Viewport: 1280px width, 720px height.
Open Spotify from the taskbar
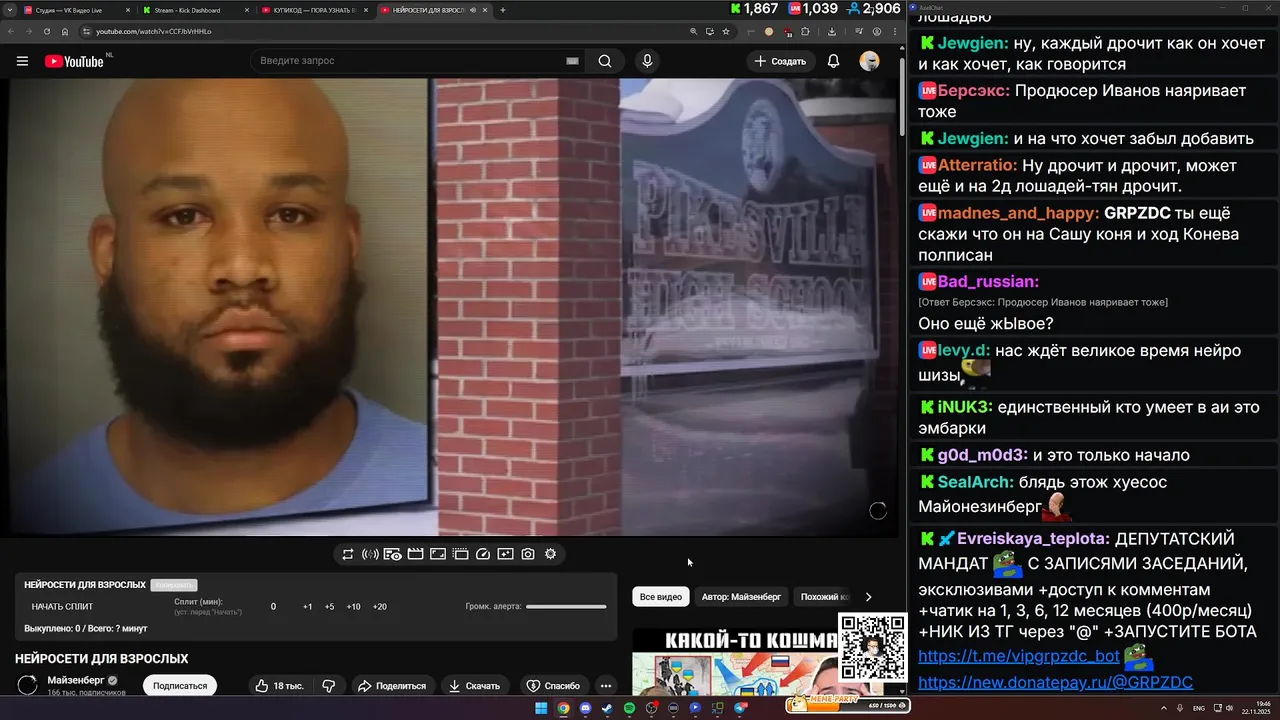pyautogui.click(x=630, y=708)
